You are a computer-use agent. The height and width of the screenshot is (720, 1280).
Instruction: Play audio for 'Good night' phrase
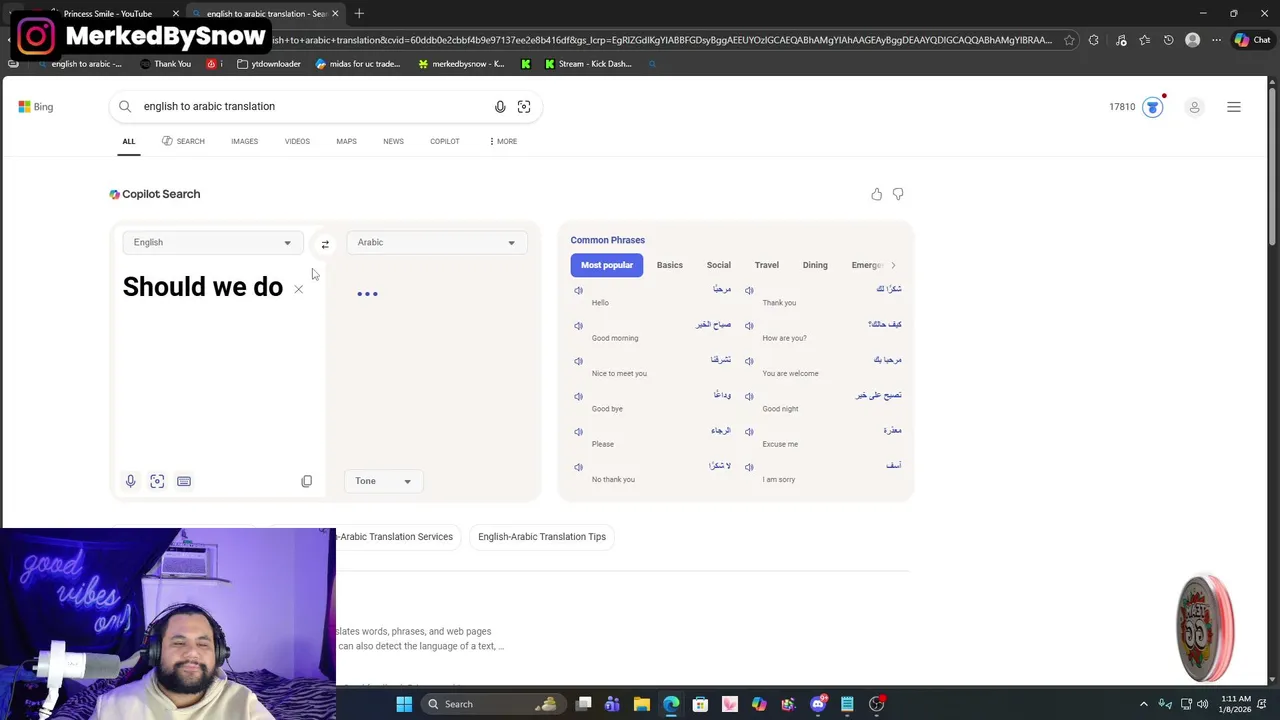(749, 396)
